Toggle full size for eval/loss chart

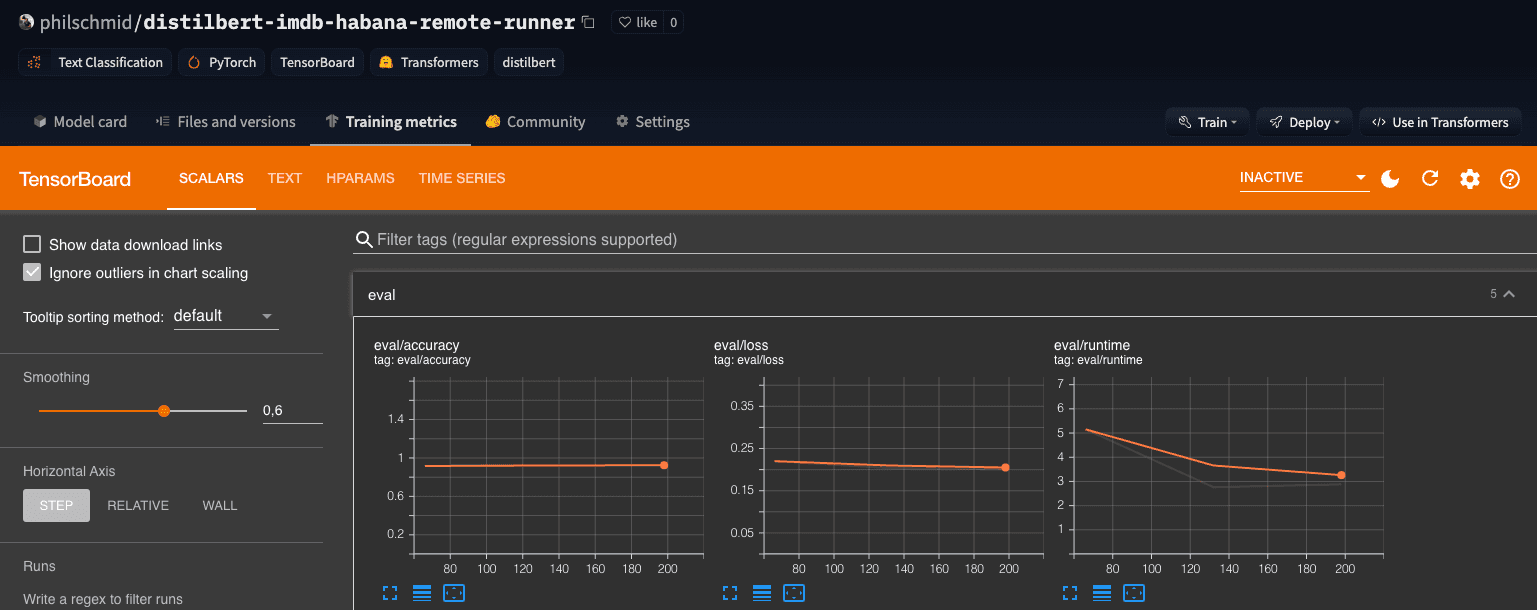[x=730, y=593]
